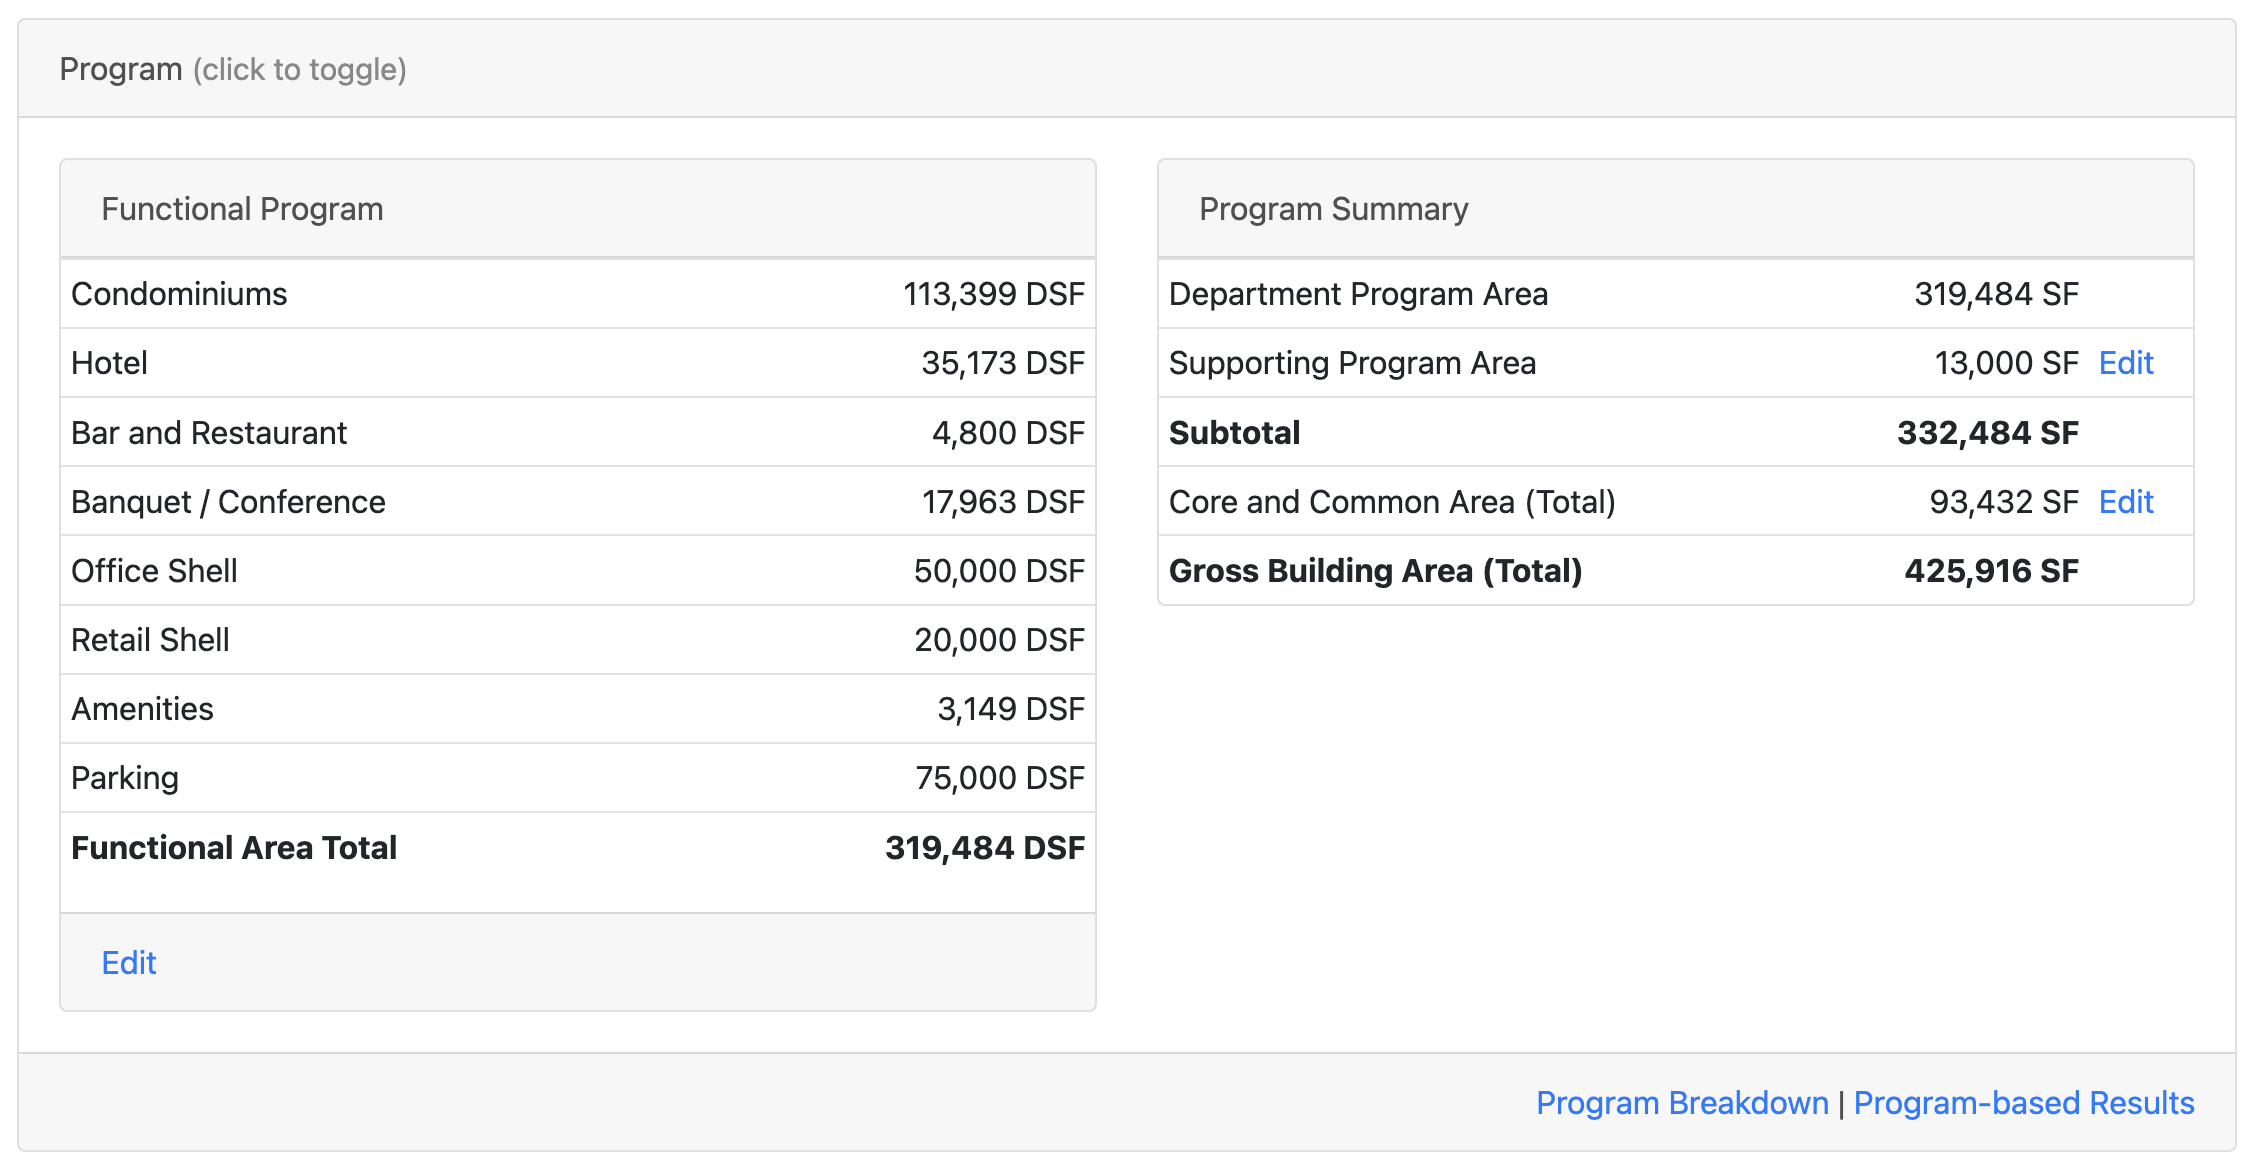Select the Hotel program row
The height and width of the screenshot is (1168, 2255).
tap(577, 363)
